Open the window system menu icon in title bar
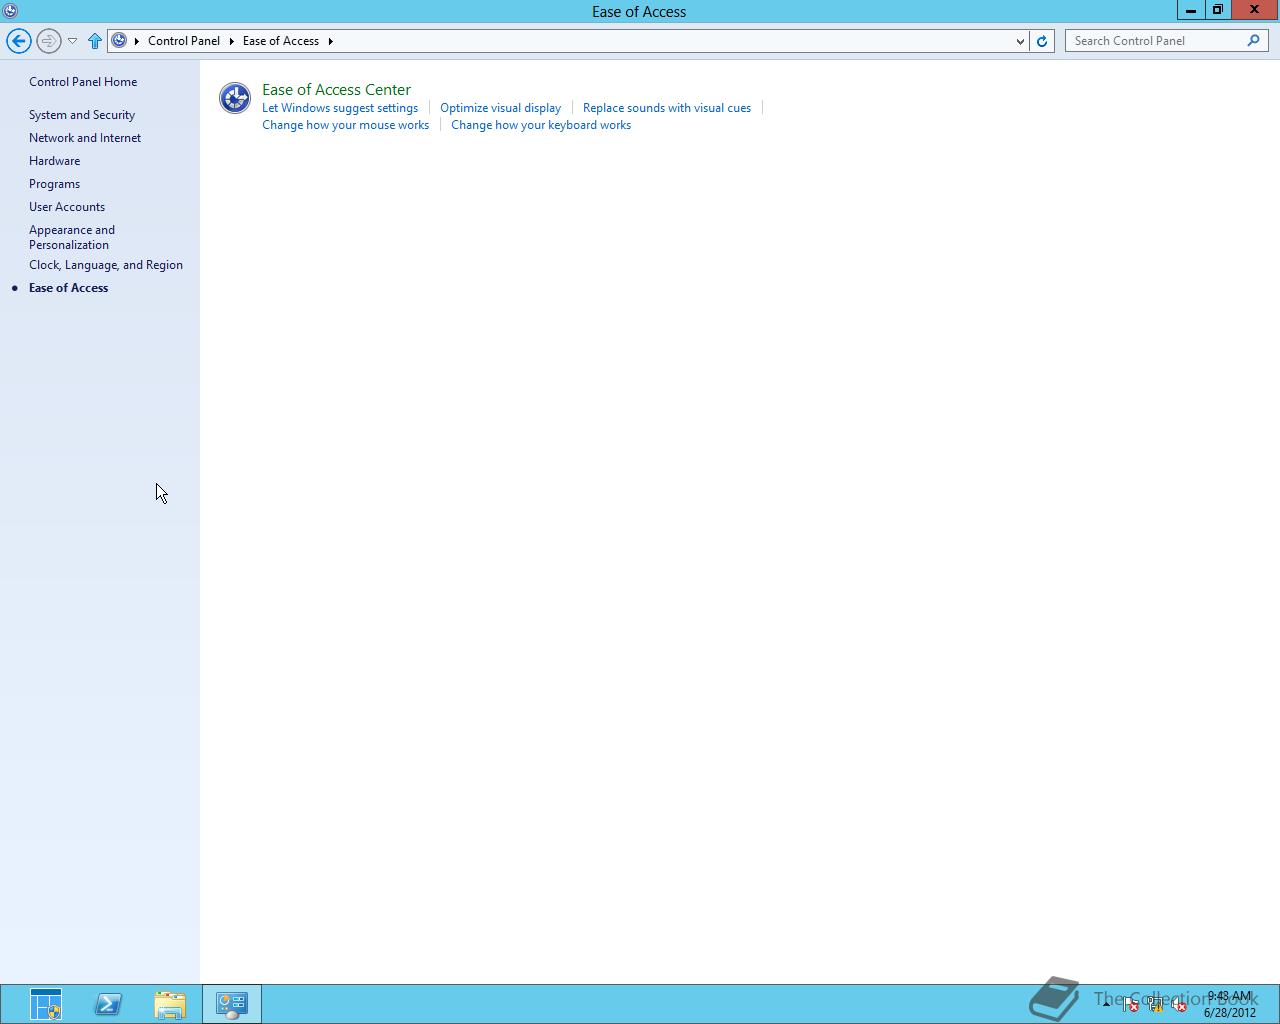1280x1024 pixels. (10, 11)
